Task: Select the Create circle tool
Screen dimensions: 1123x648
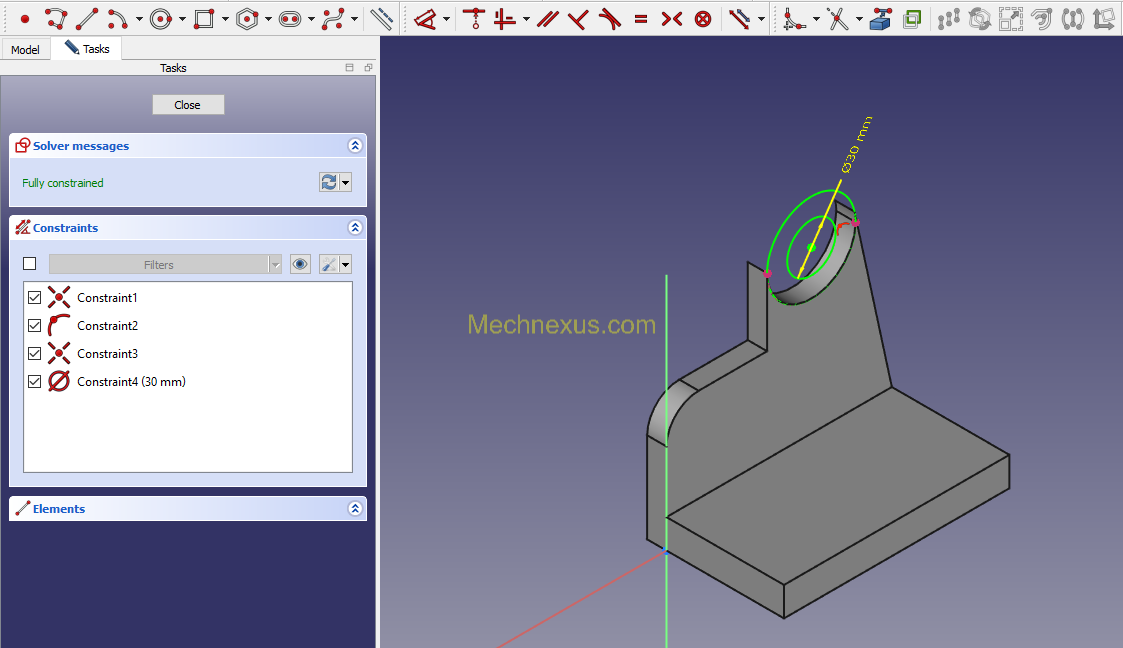Action: 161,19
